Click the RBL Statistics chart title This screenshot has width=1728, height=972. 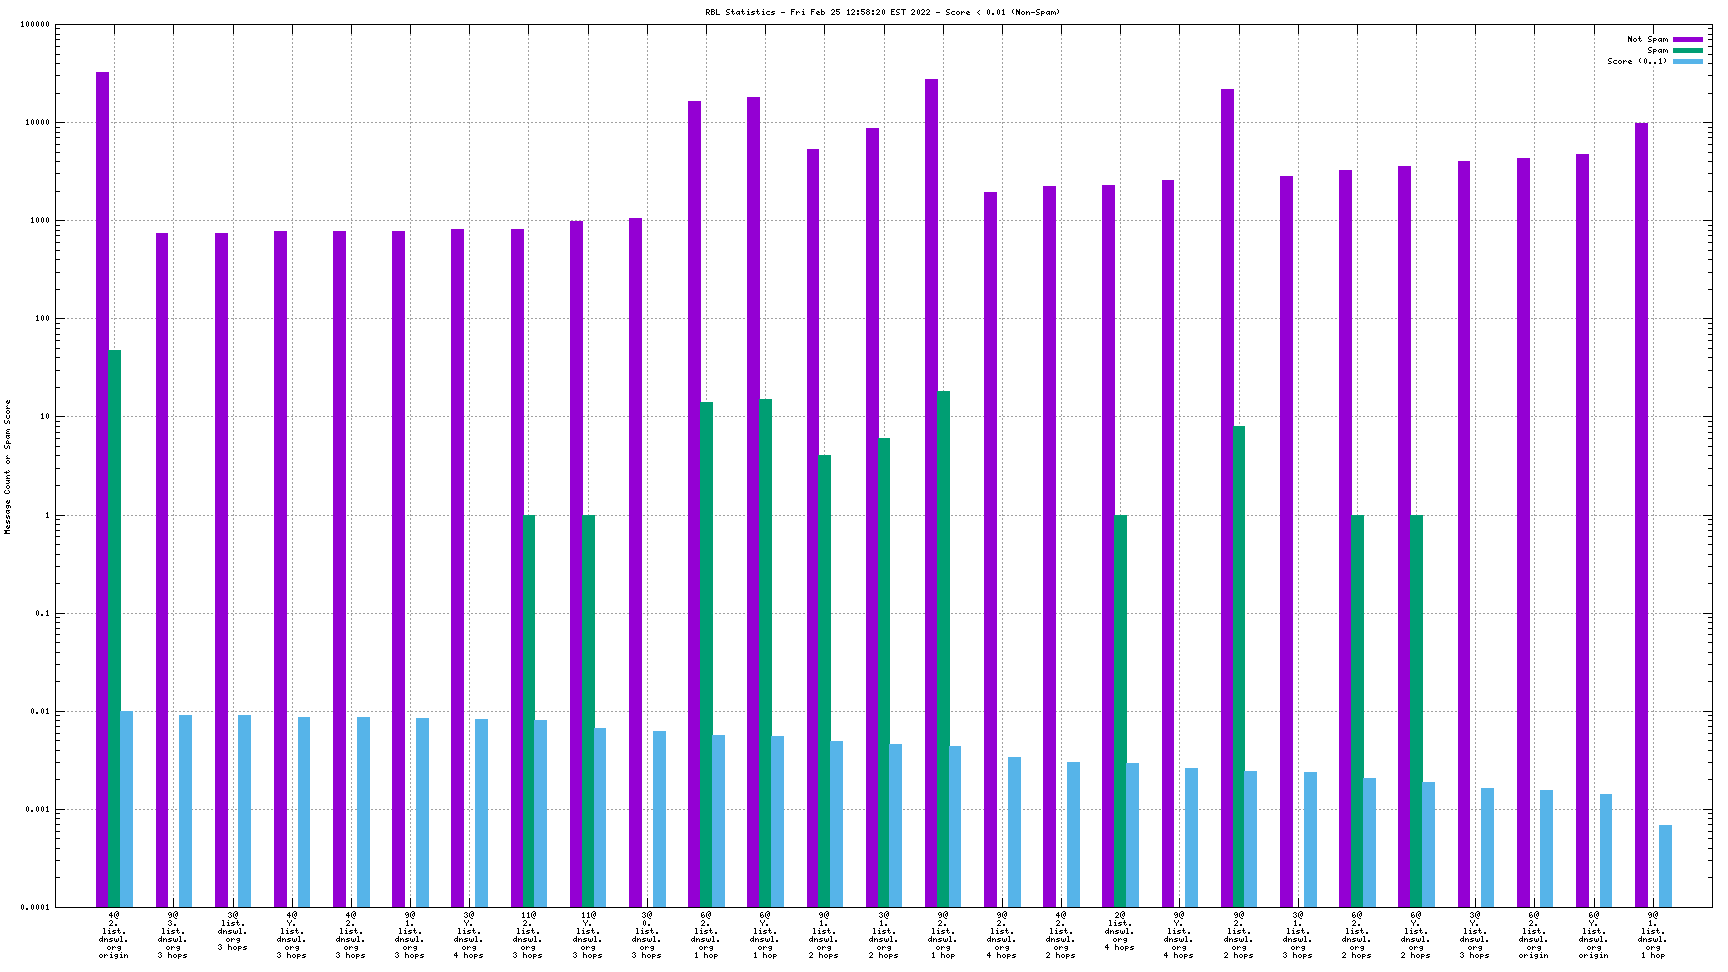pos(882,12)
